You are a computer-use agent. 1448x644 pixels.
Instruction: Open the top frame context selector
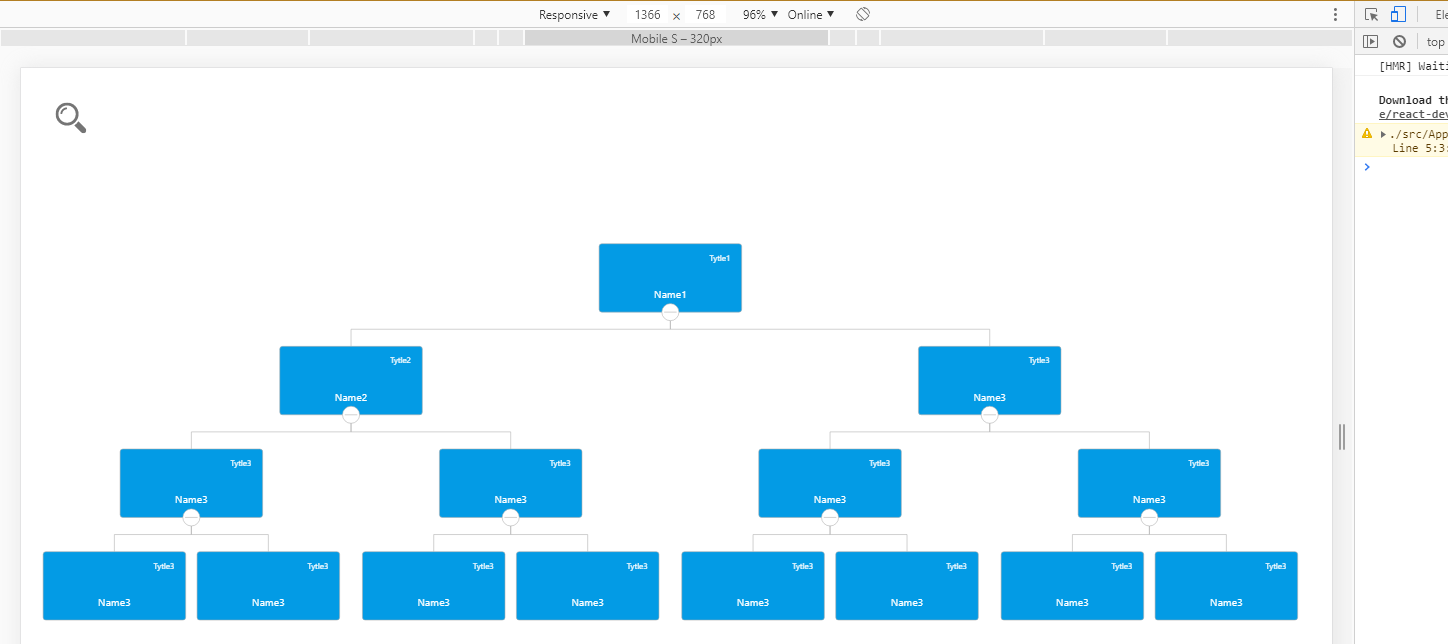click(x=1436, y=41)
